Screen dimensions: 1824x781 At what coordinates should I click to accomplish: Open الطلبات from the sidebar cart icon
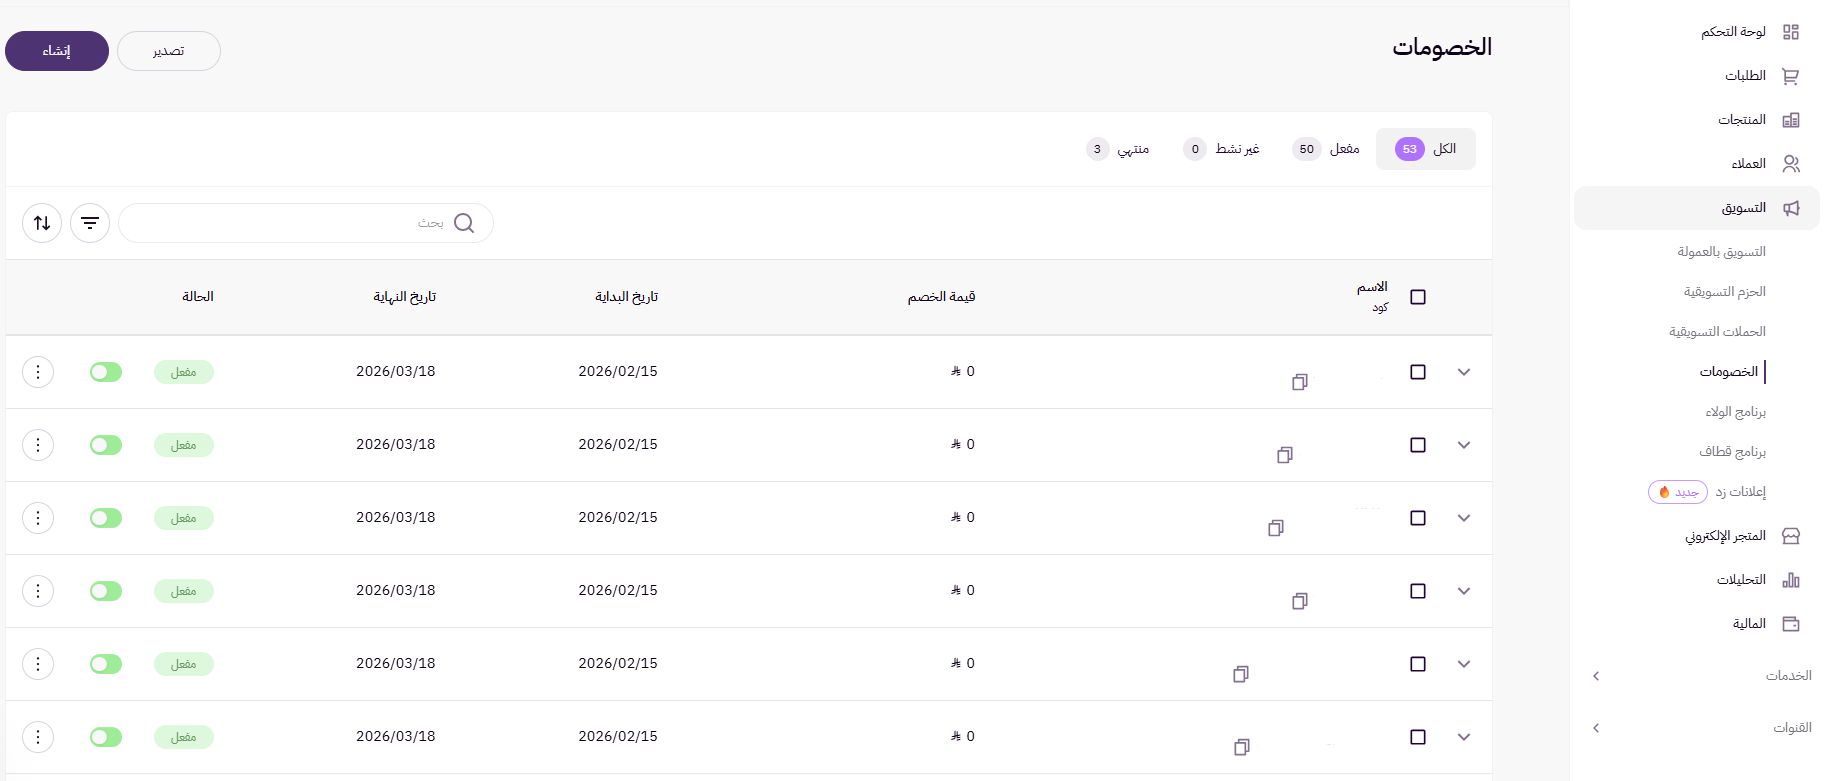click(1790, 76)
